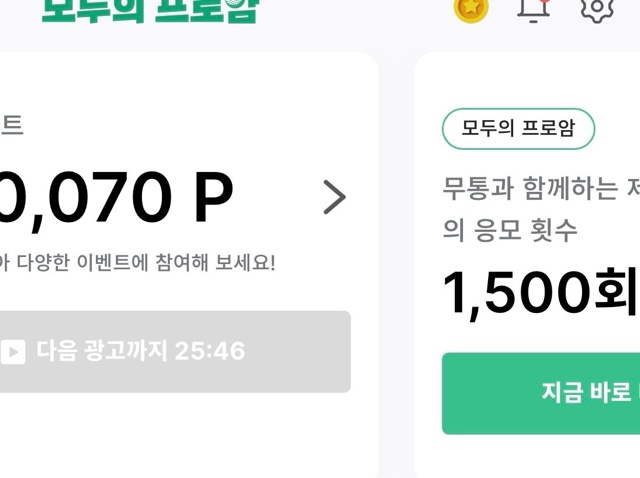Tap the 무통과 함께하는 promo headline
Viewport: 640px width, 478px height.
(541, 188)
